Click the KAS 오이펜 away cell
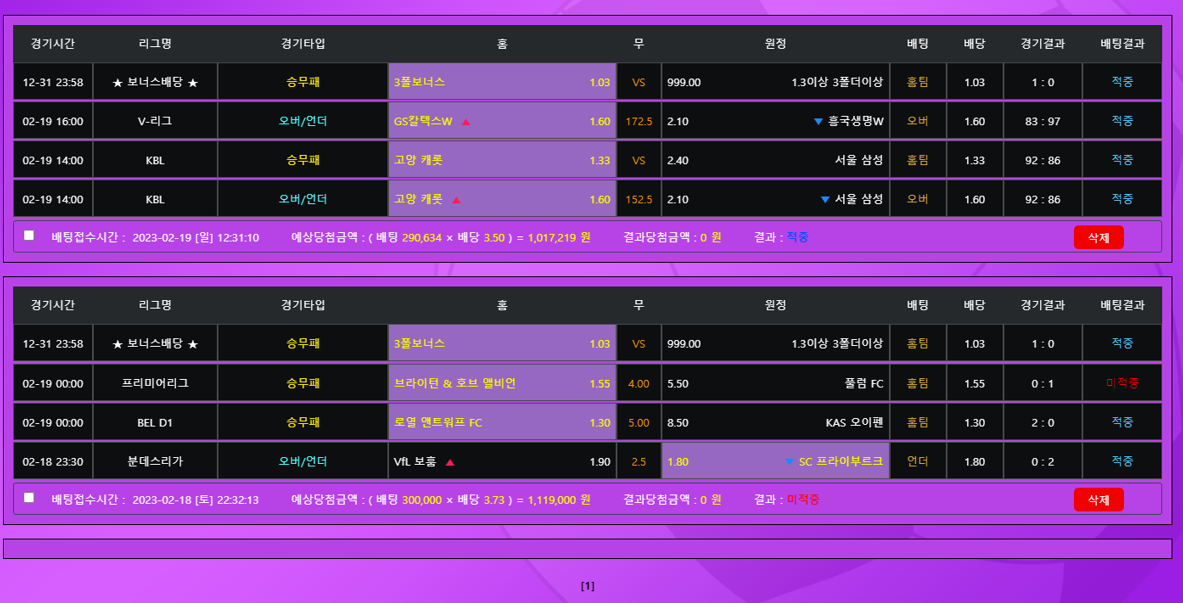 pyautogui.click(x=775, y=422)
